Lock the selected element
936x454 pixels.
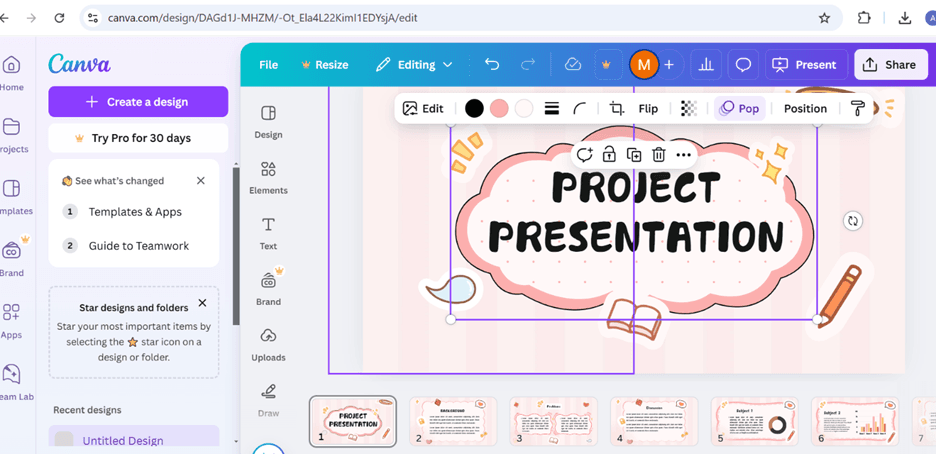point(608,155)
